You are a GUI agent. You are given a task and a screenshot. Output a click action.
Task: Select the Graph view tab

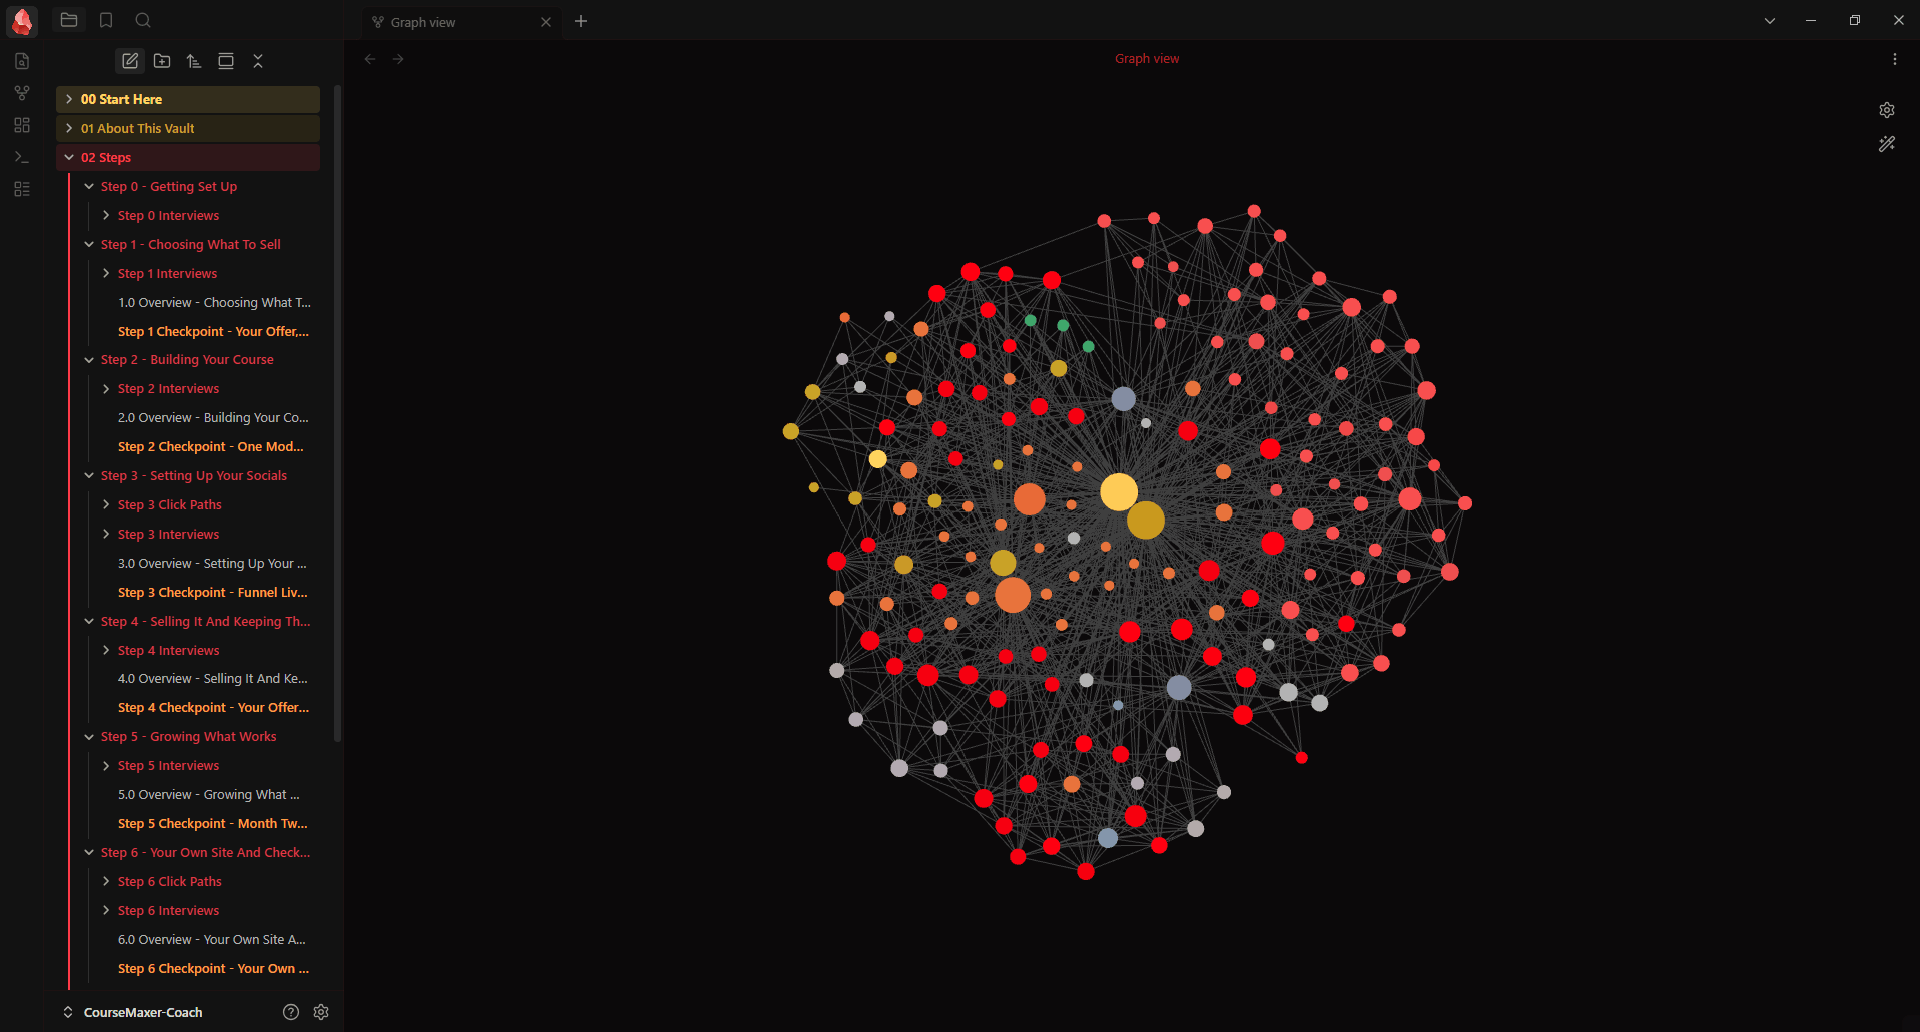pyautogui.click(x=461, y=22)
